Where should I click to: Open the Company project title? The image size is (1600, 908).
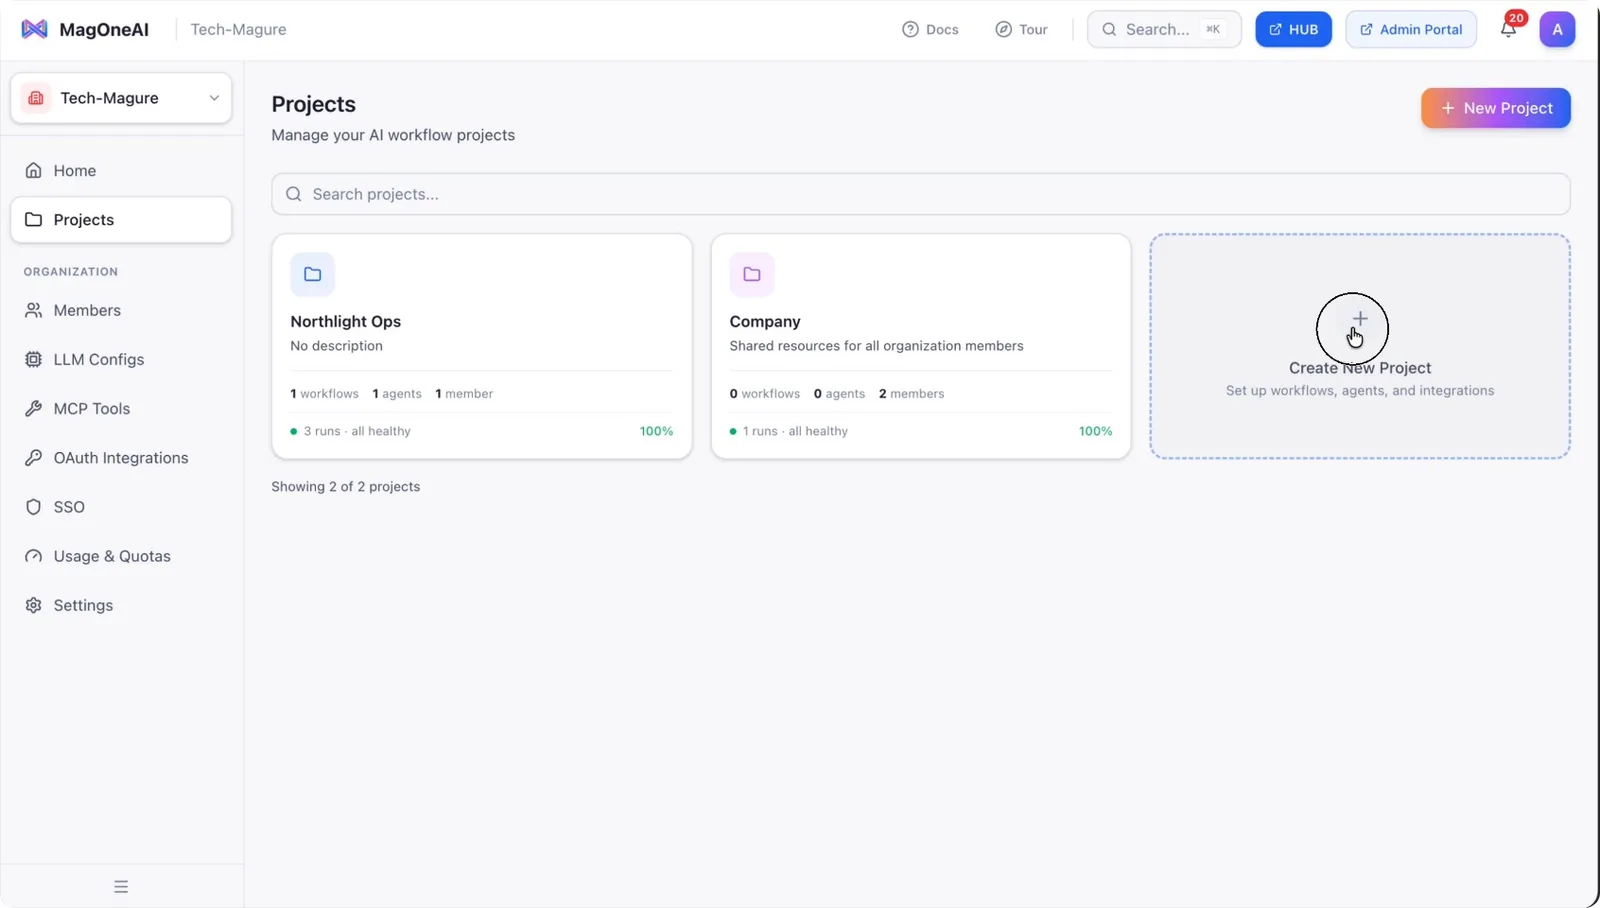click(x=765, y=321)
